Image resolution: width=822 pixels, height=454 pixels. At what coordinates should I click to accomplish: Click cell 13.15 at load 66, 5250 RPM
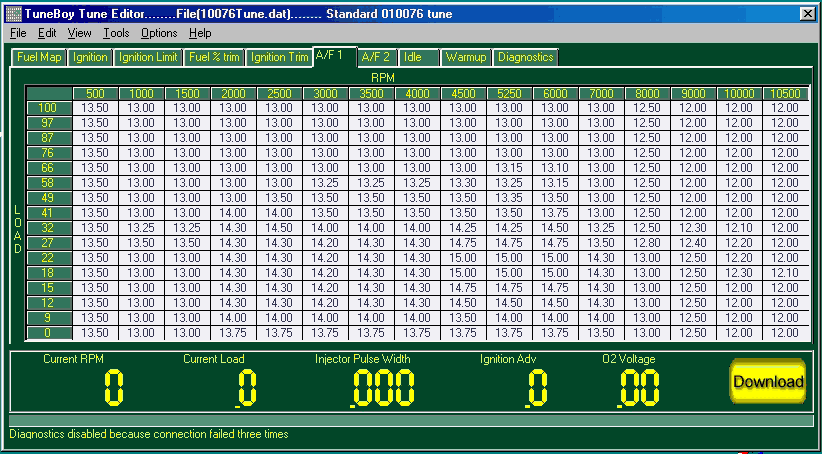(509, 168)
